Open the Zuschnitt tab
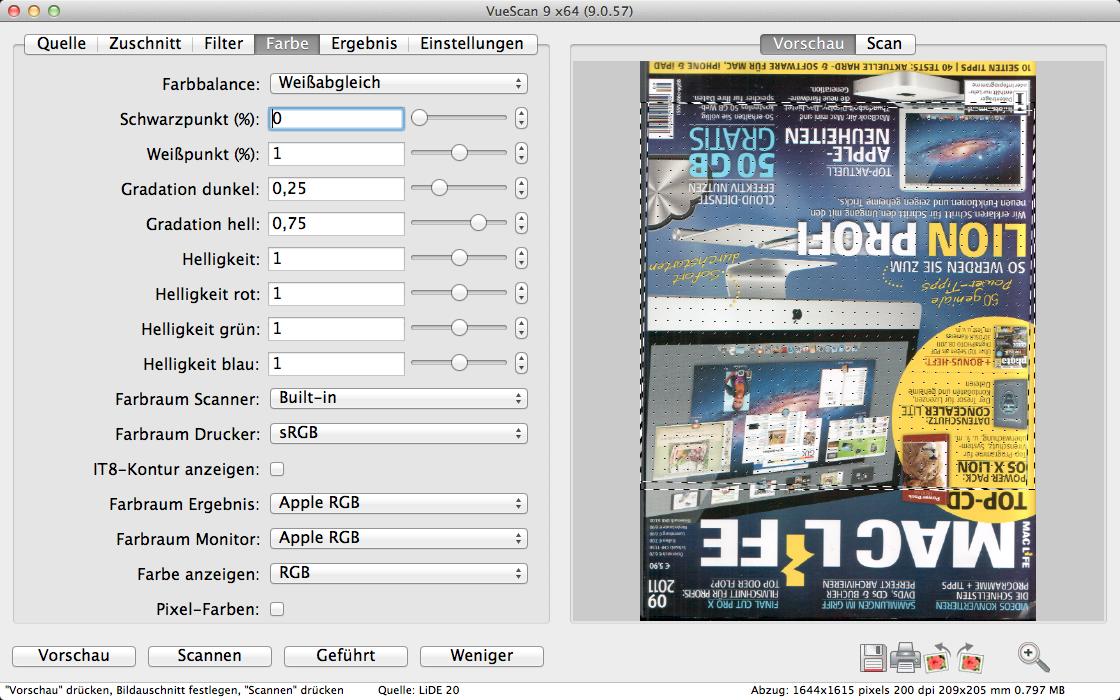 coord(145,44)
